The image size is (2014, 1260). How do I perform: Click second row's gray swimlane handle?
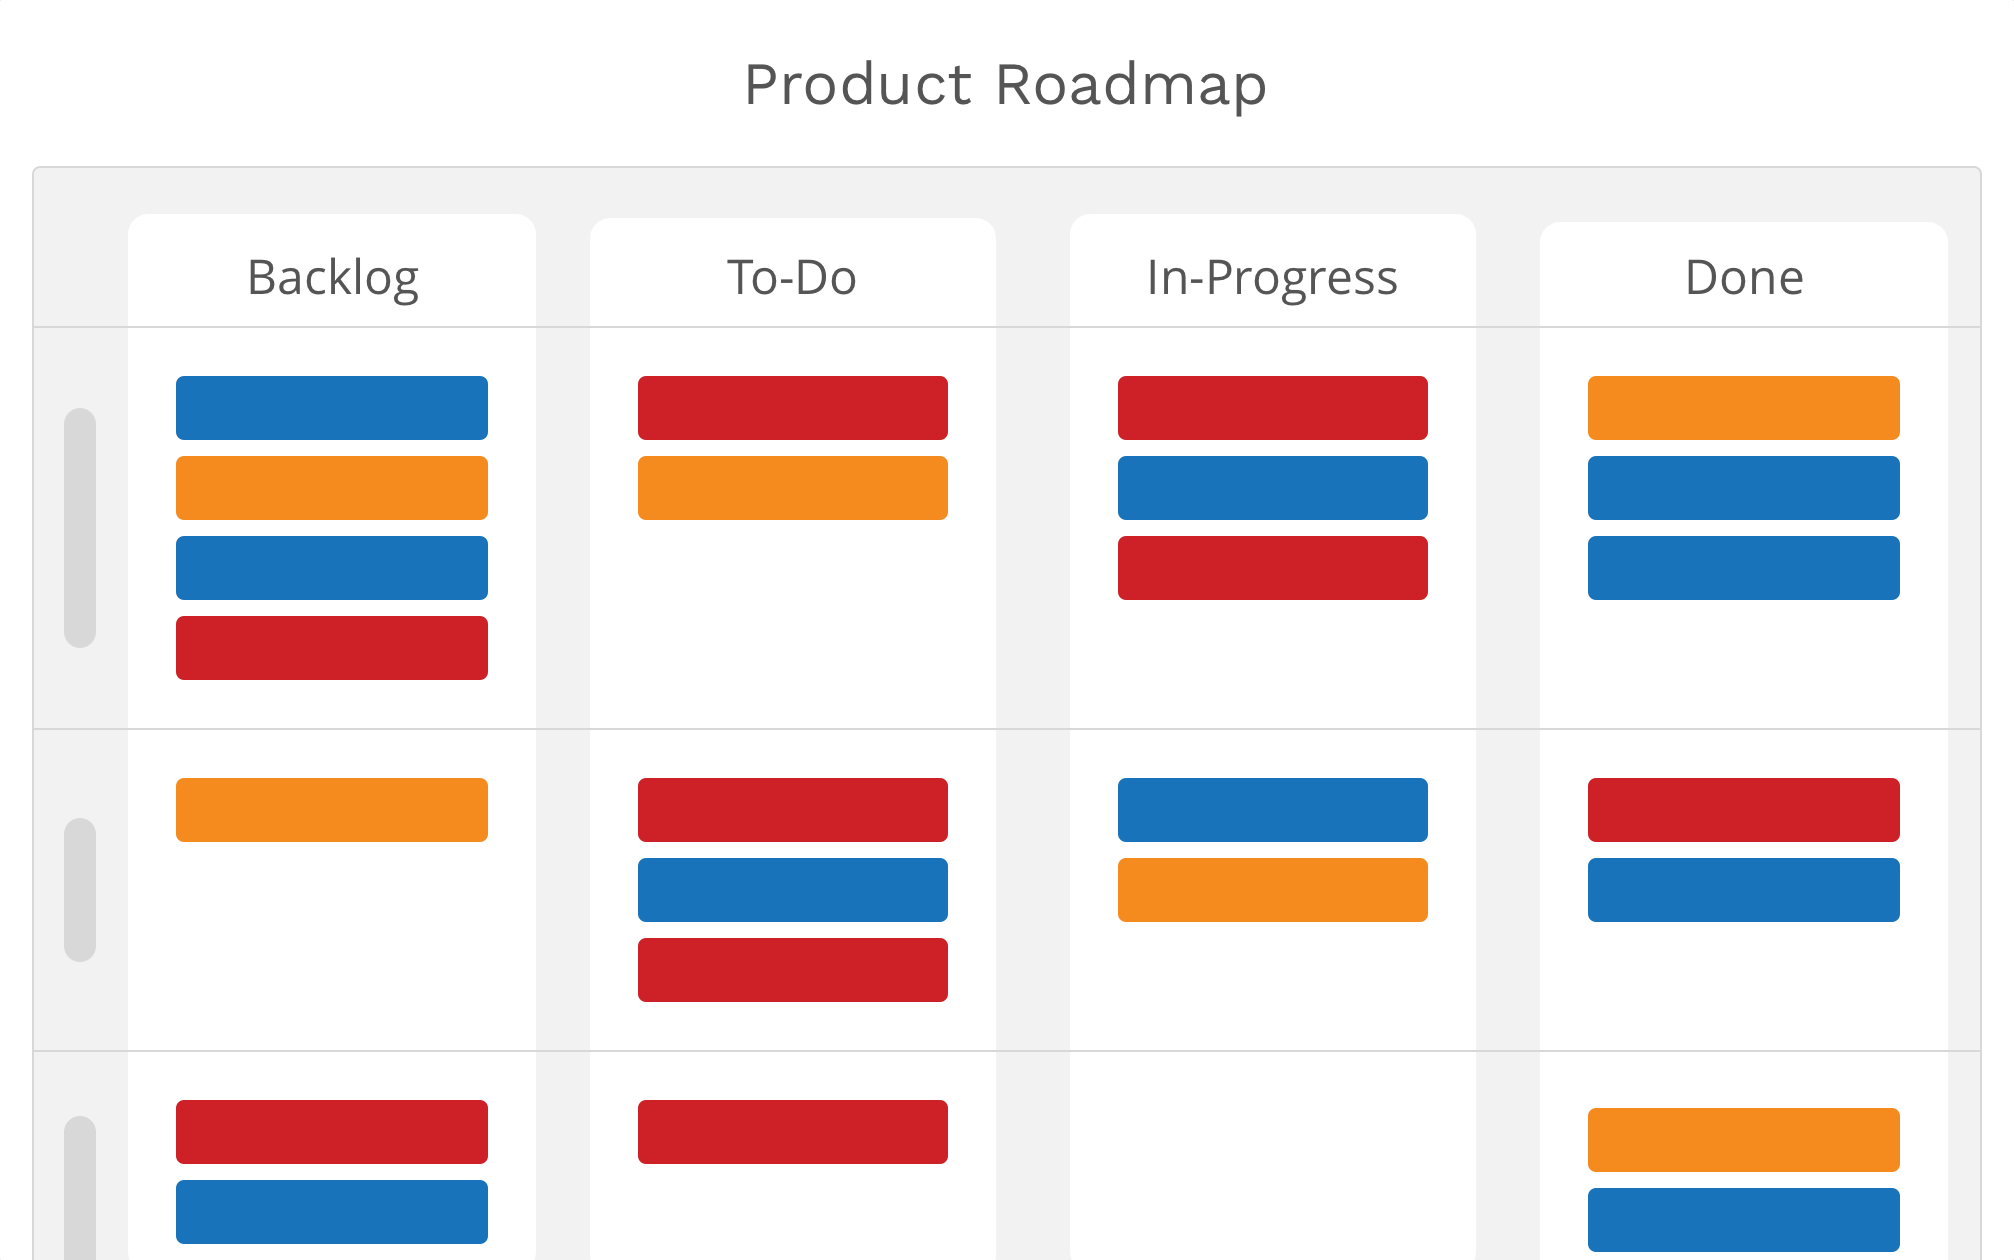80,890
